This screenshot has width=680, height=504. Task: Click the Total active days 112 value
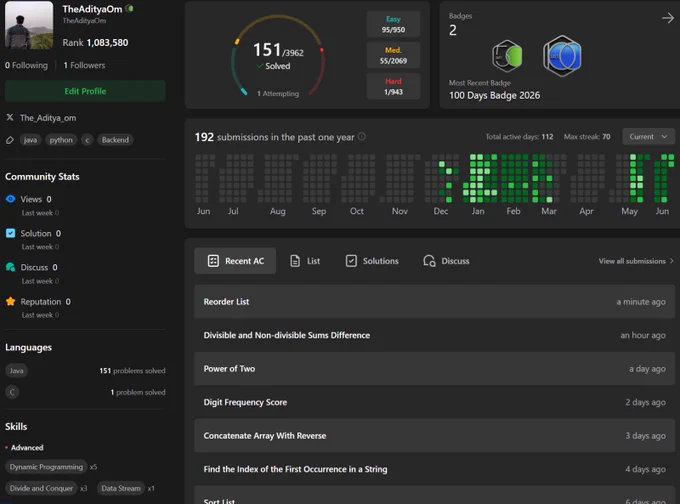(547, 137)
